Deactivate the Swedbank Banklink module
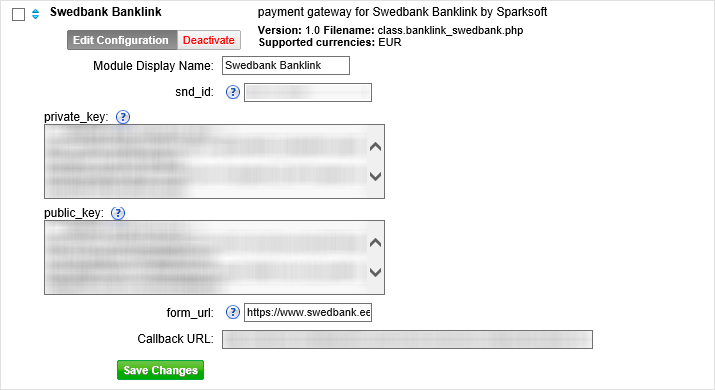Image resolution: width=715 pixels, height=390 pixels. [208, 40]
